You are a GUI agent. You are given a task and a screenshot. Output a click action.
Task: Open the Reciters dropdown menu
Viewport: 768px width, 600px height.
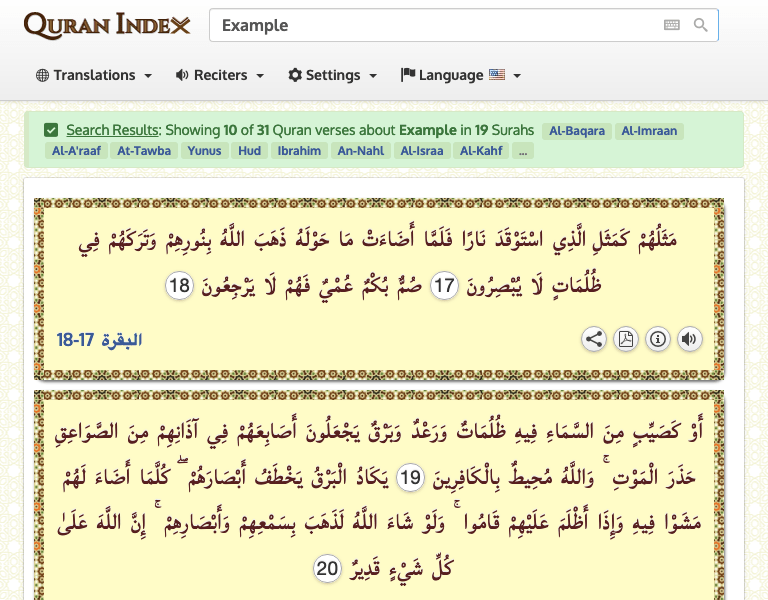pyautogui.click(x=220, y=75)
